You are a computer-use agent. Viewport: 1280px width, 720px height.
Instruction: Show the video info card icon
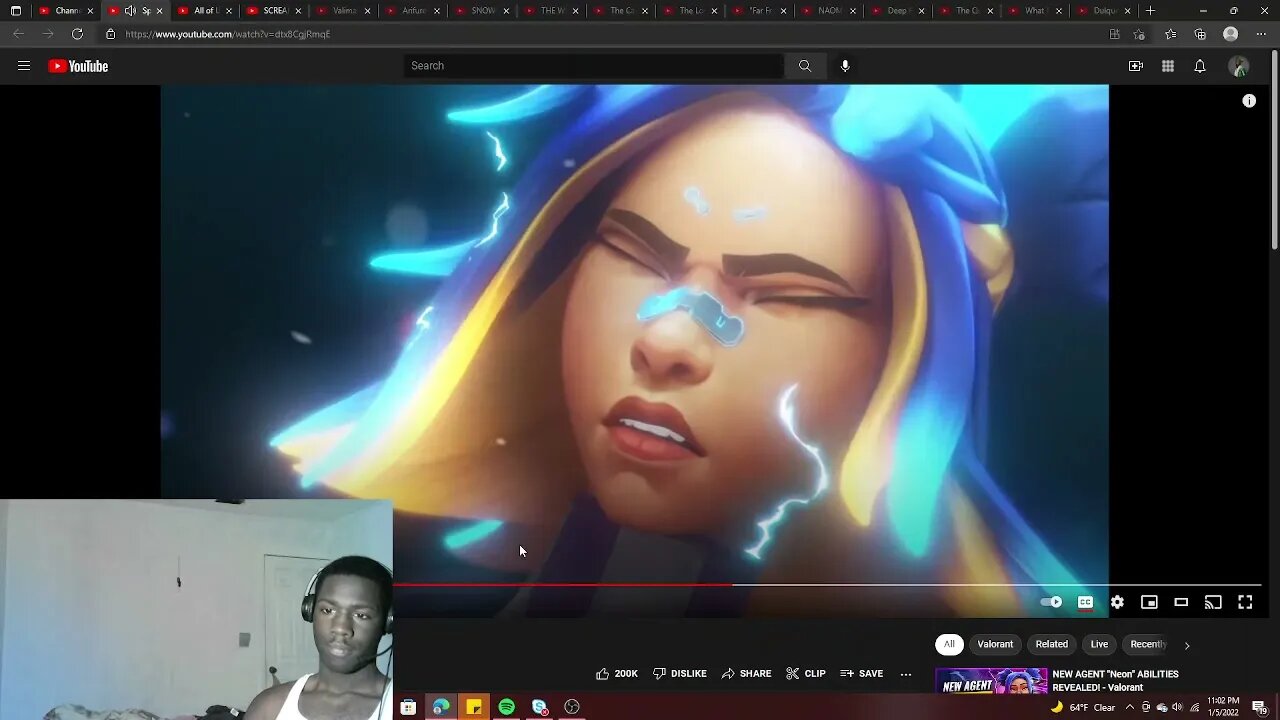(1249, 101)
